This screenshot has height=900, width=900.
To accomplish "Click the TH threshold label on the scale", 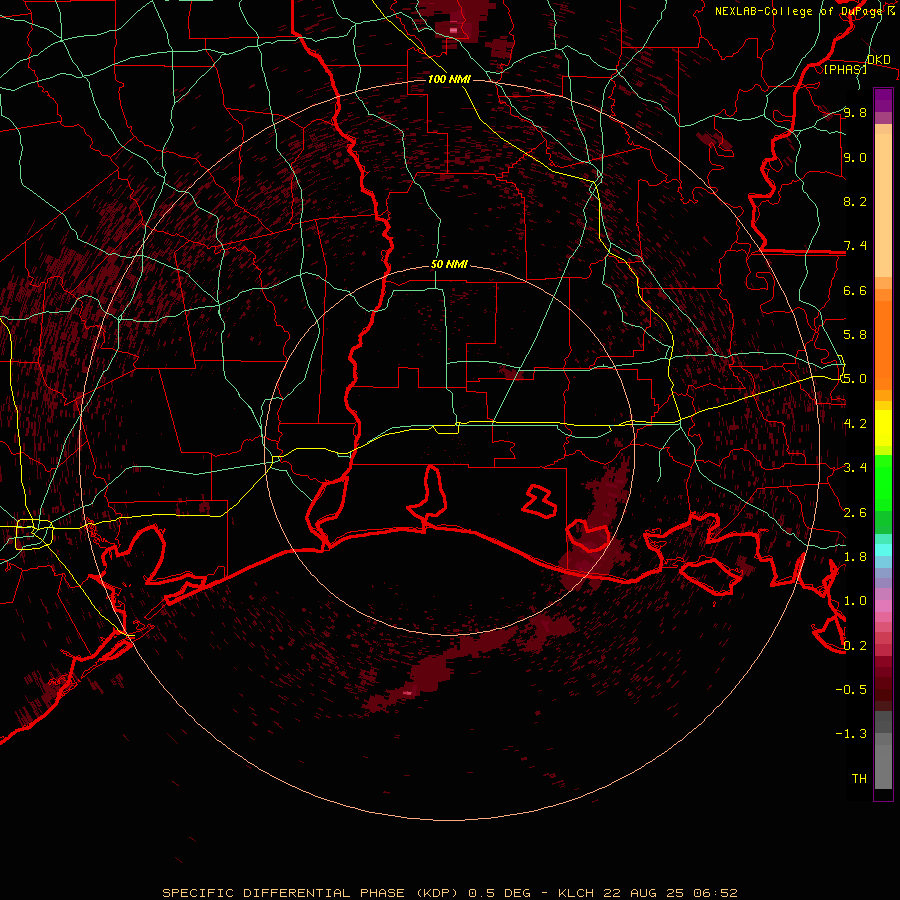I will pyautogui.click(x=859, y=779).
